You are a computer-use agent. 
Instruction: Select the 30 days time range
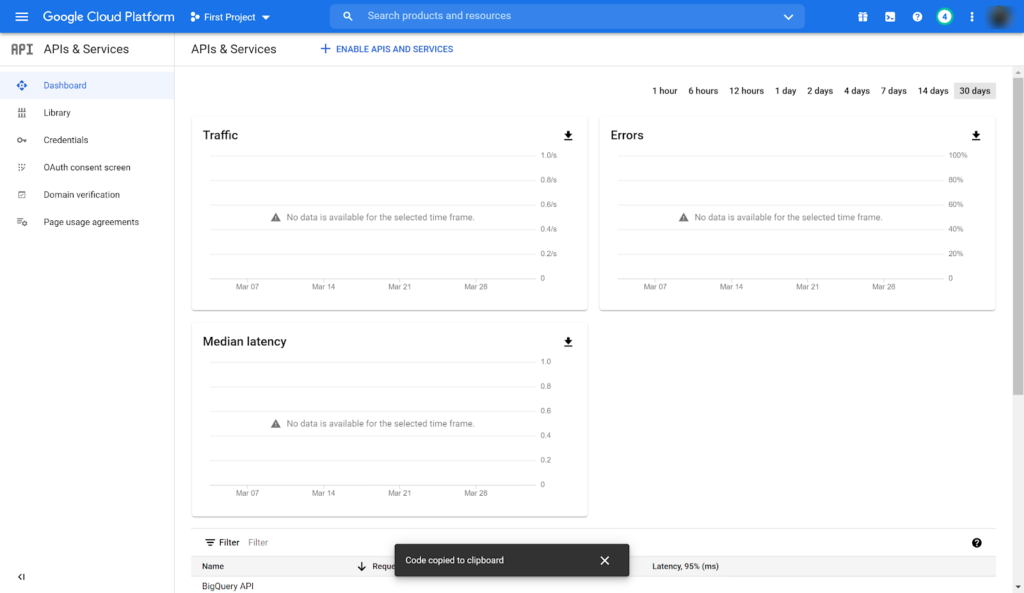click(x=974, y=91)
